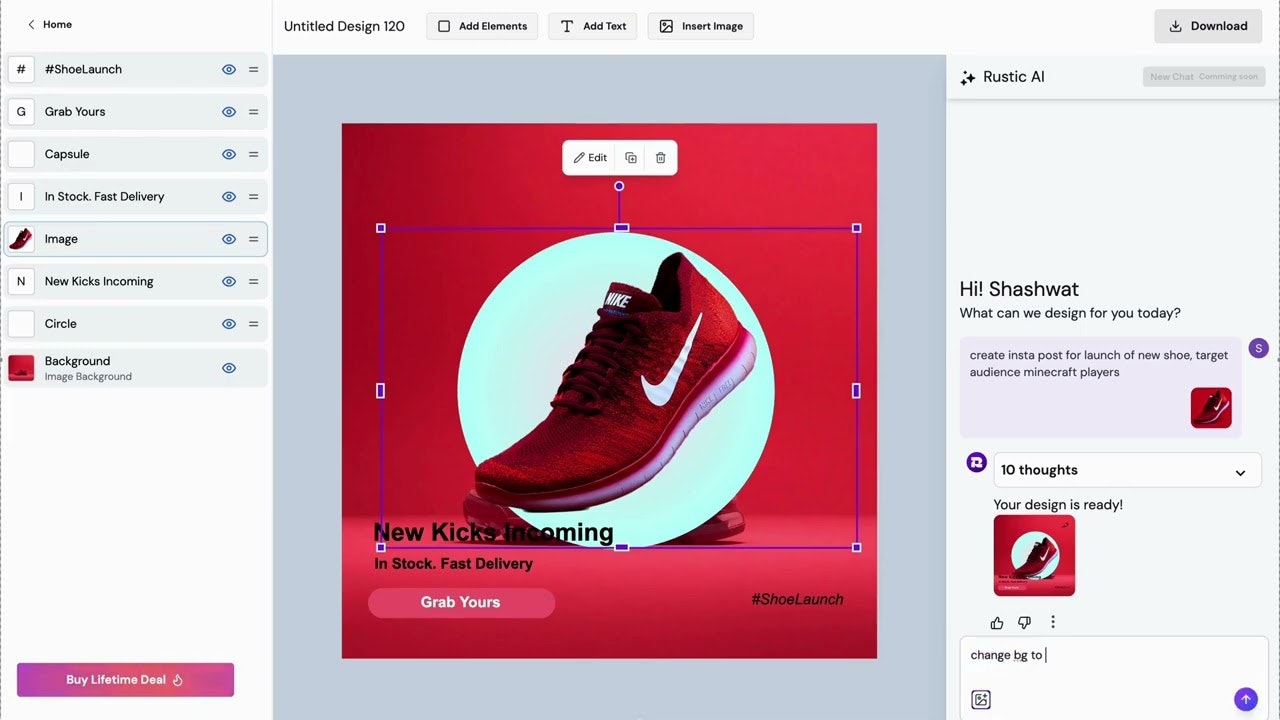Click the Insert Image button
This screenshot has height=720, width=1280.
[x=701, y=26]
